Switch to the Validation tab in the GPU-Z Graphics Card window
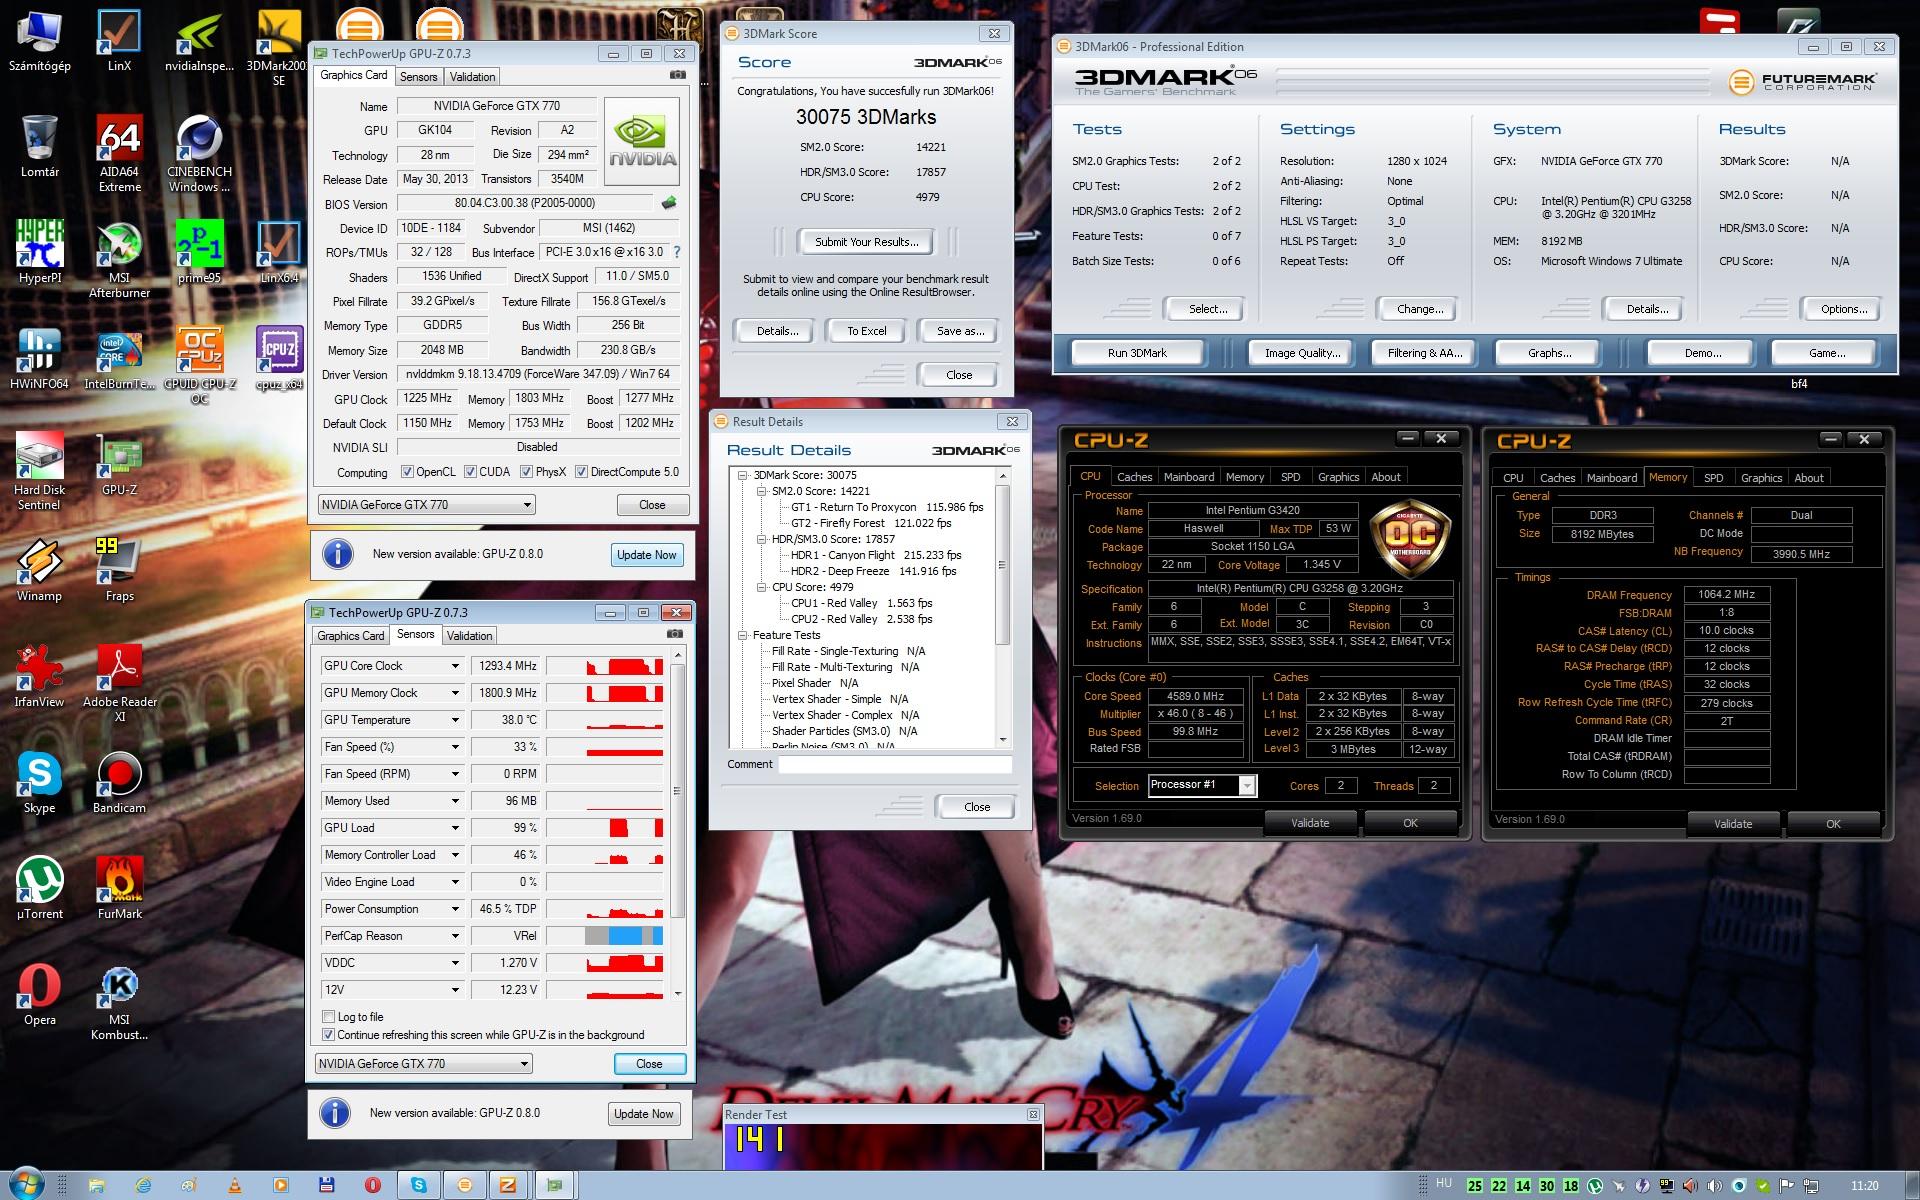This screenshot has height=1200, width=1920. [x=472, y=77]
